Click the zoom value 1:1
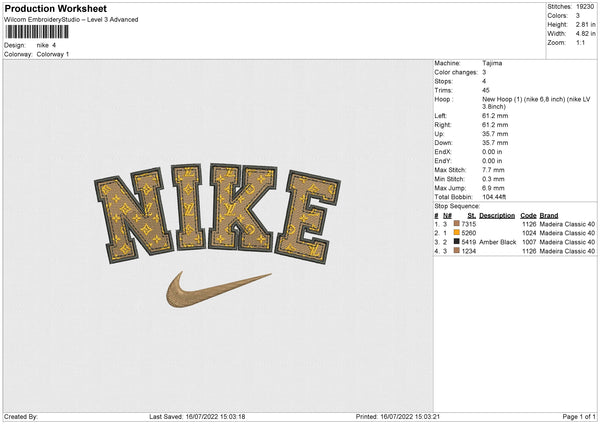 [580, 42]
